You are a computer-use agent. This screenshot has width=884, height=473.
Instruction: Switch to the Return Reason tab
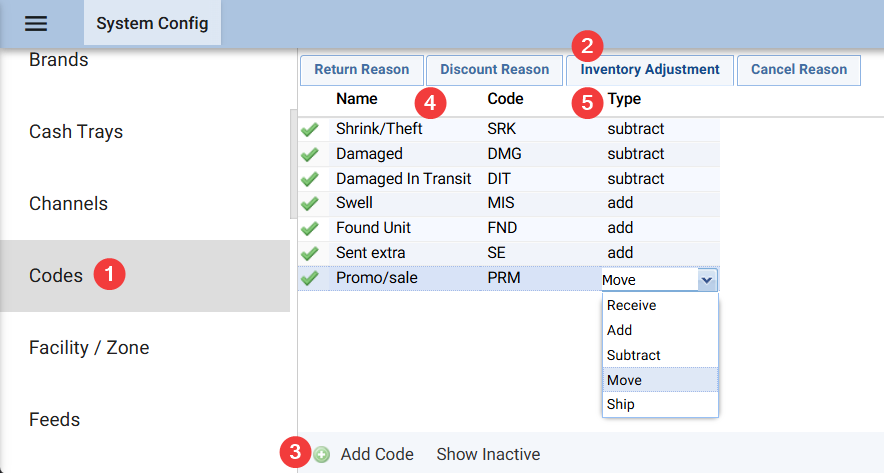[x=361, y=70]
